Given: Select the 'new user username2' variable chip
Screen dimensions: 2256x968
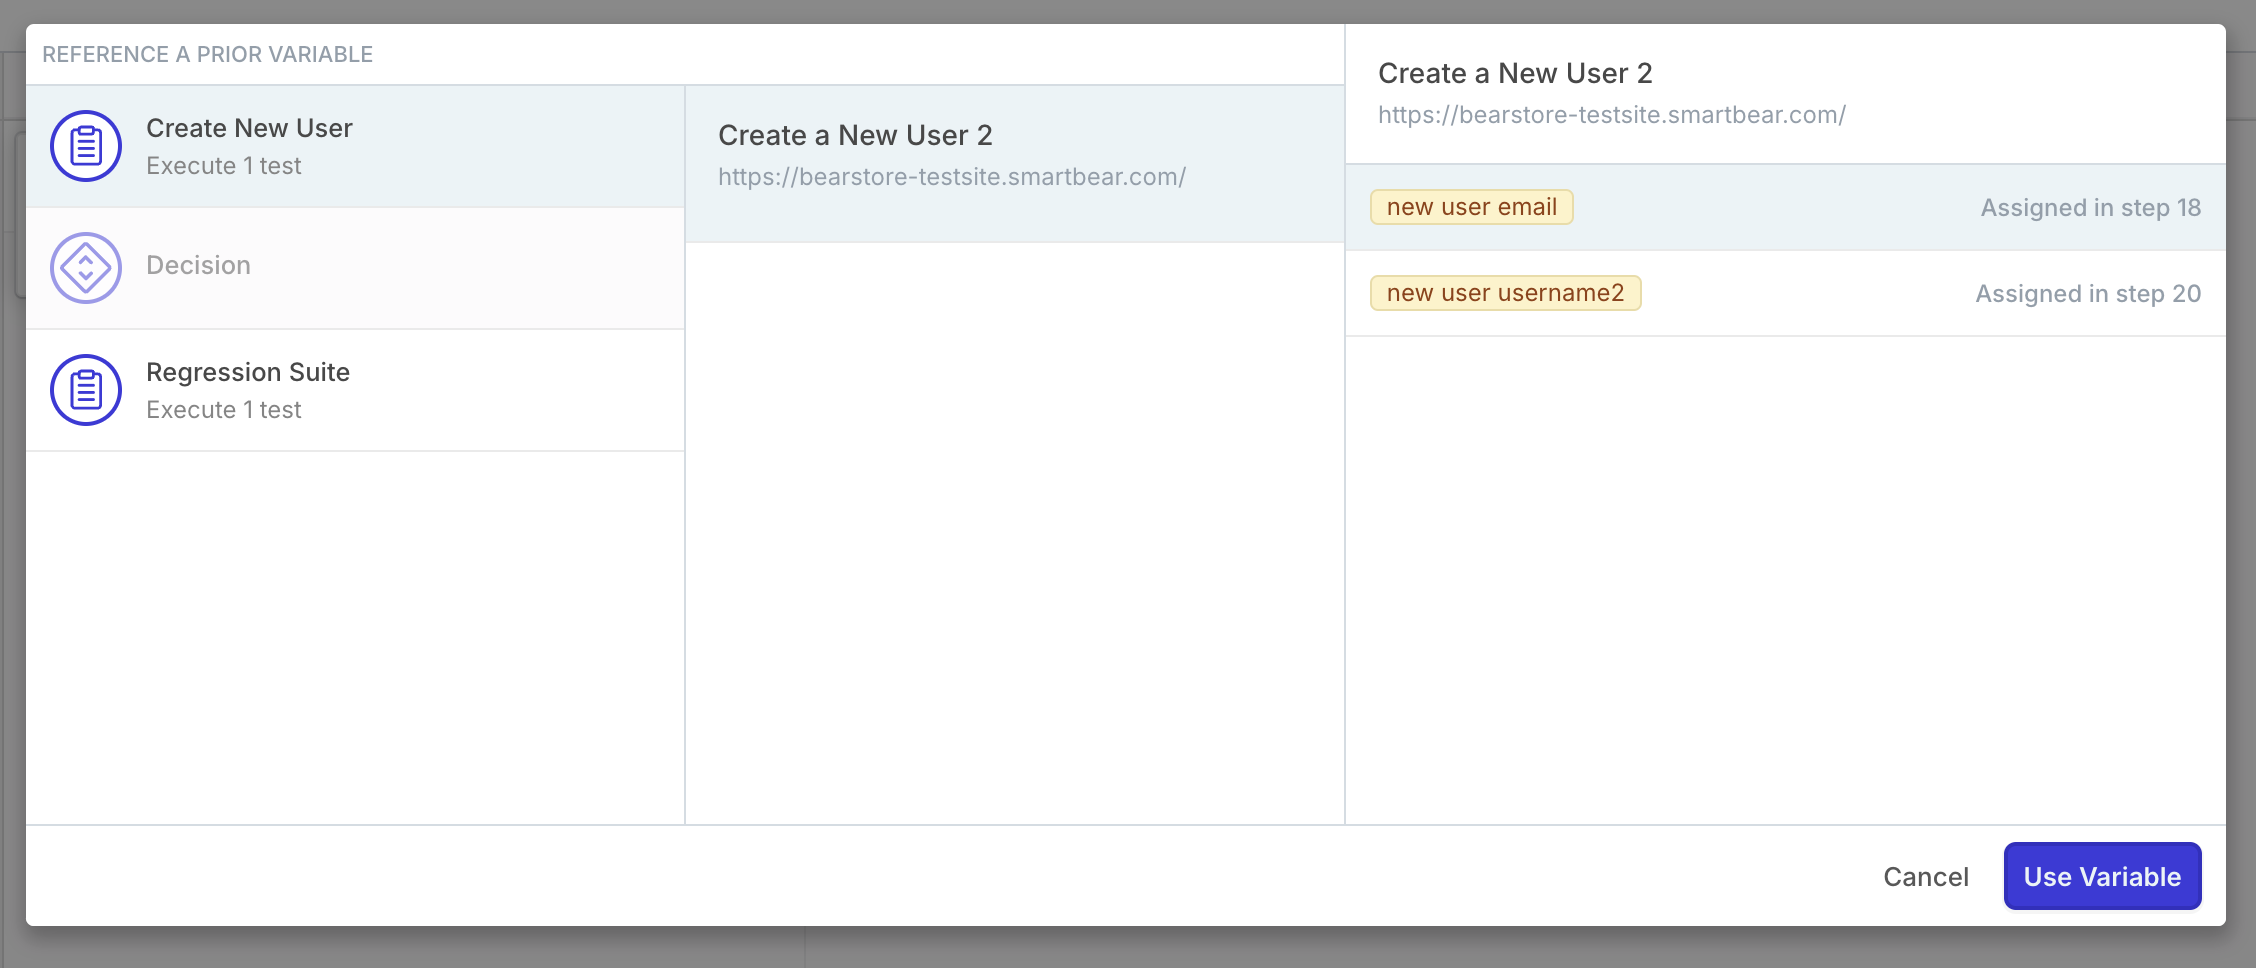Looking at the screenshot, I should pos(1505,293).
